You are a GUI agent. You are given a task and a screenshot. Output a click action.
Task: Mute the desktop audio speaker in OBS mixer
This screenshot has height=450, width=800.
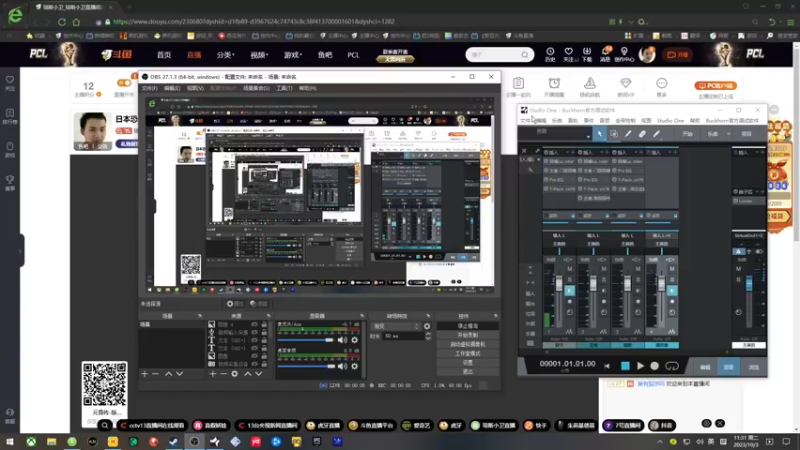pos(342,366)
